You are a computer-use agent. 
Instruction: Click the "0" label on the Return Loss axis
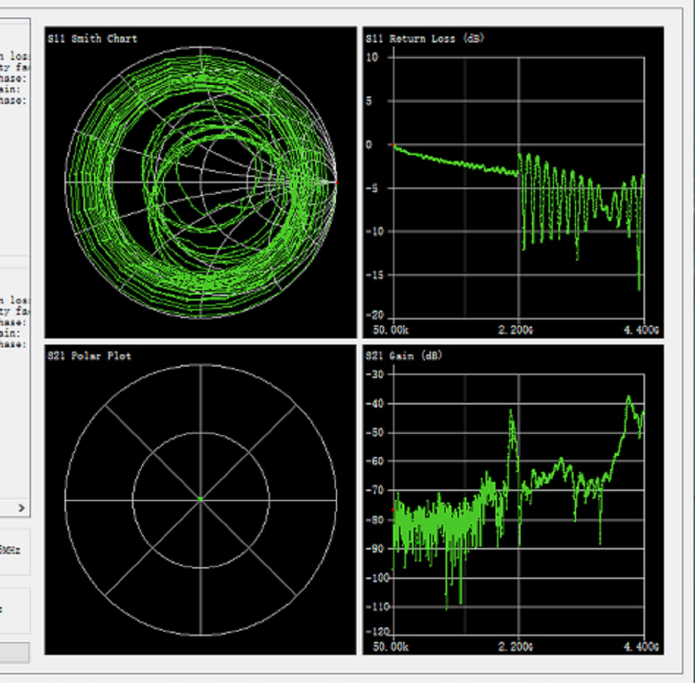pyautogui.click(x=369, y=145)
